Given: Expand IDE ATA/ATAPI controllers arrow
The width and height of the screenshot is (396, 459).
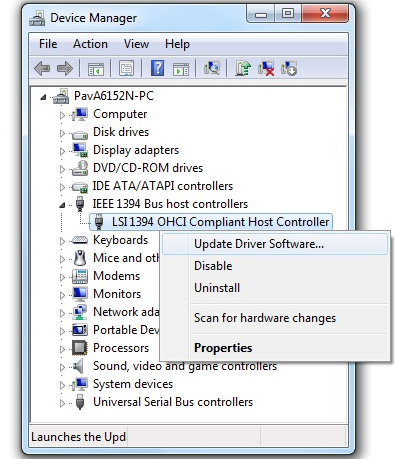Looking at the screenshot, I should pos(62,187).
